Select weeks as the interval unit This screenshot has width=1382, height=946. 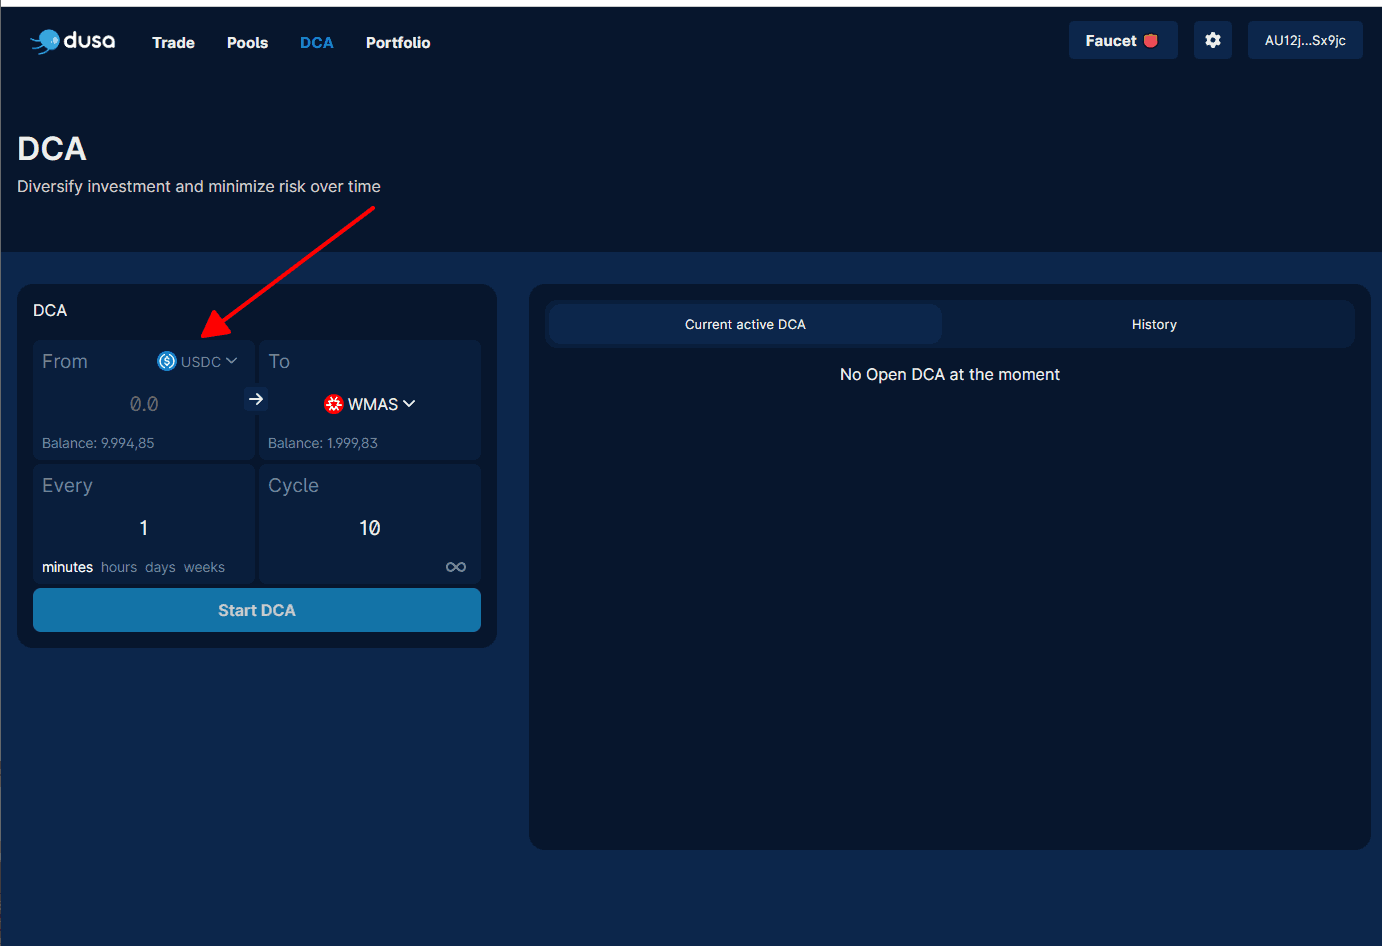click(x=204, y=567)
